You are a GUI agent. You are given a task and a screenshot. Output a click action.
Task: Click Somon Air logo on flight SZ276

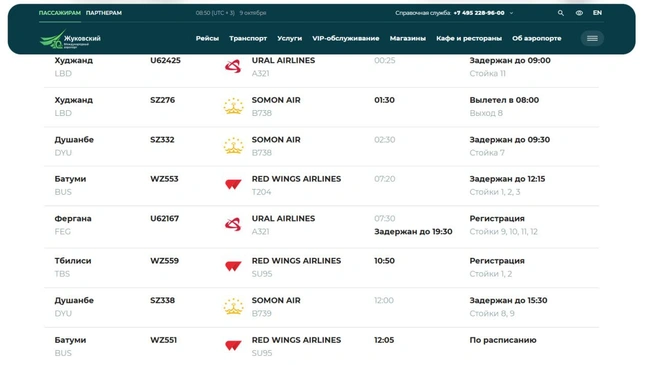tap(233, 106)
